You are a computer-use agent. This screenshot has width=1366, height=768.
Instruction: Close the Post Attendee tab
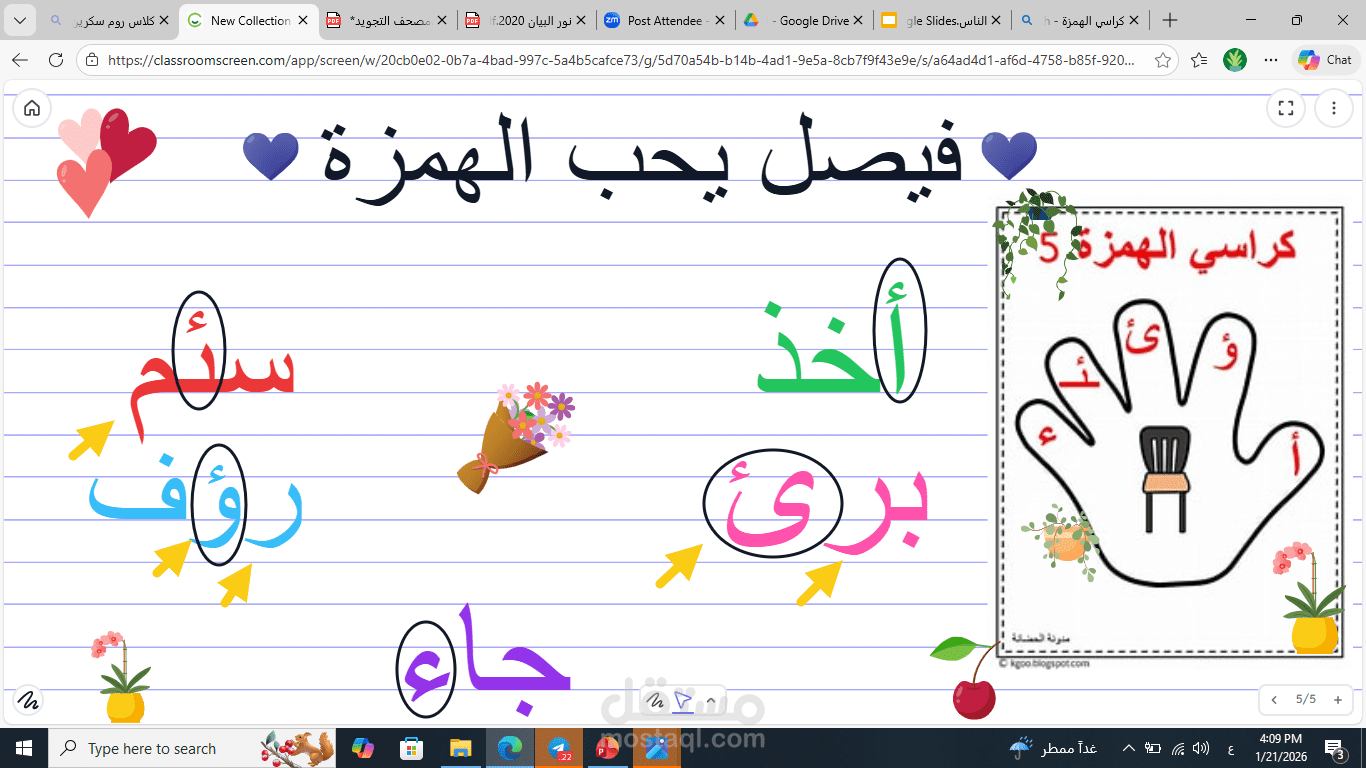(719, 20)
